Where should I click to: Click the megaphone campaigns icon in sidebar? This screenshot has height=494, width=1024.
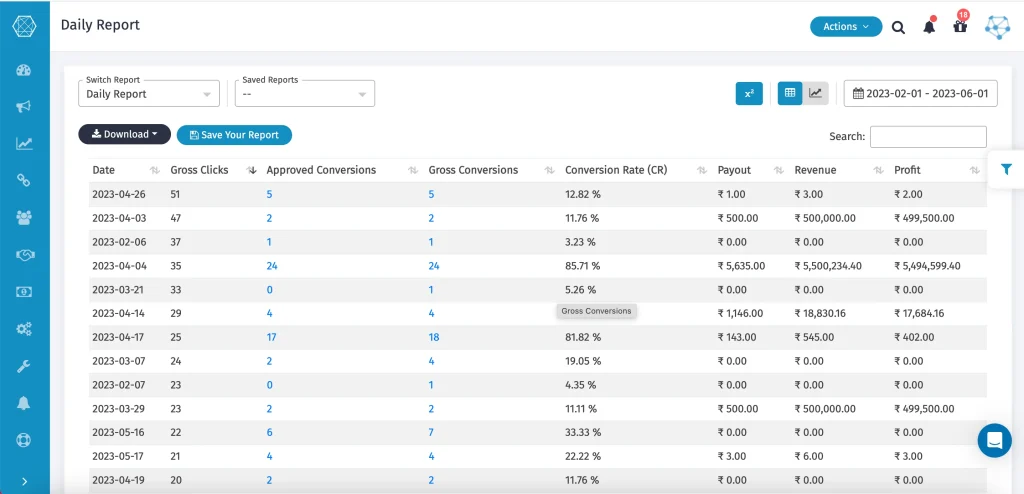point(24,106)
